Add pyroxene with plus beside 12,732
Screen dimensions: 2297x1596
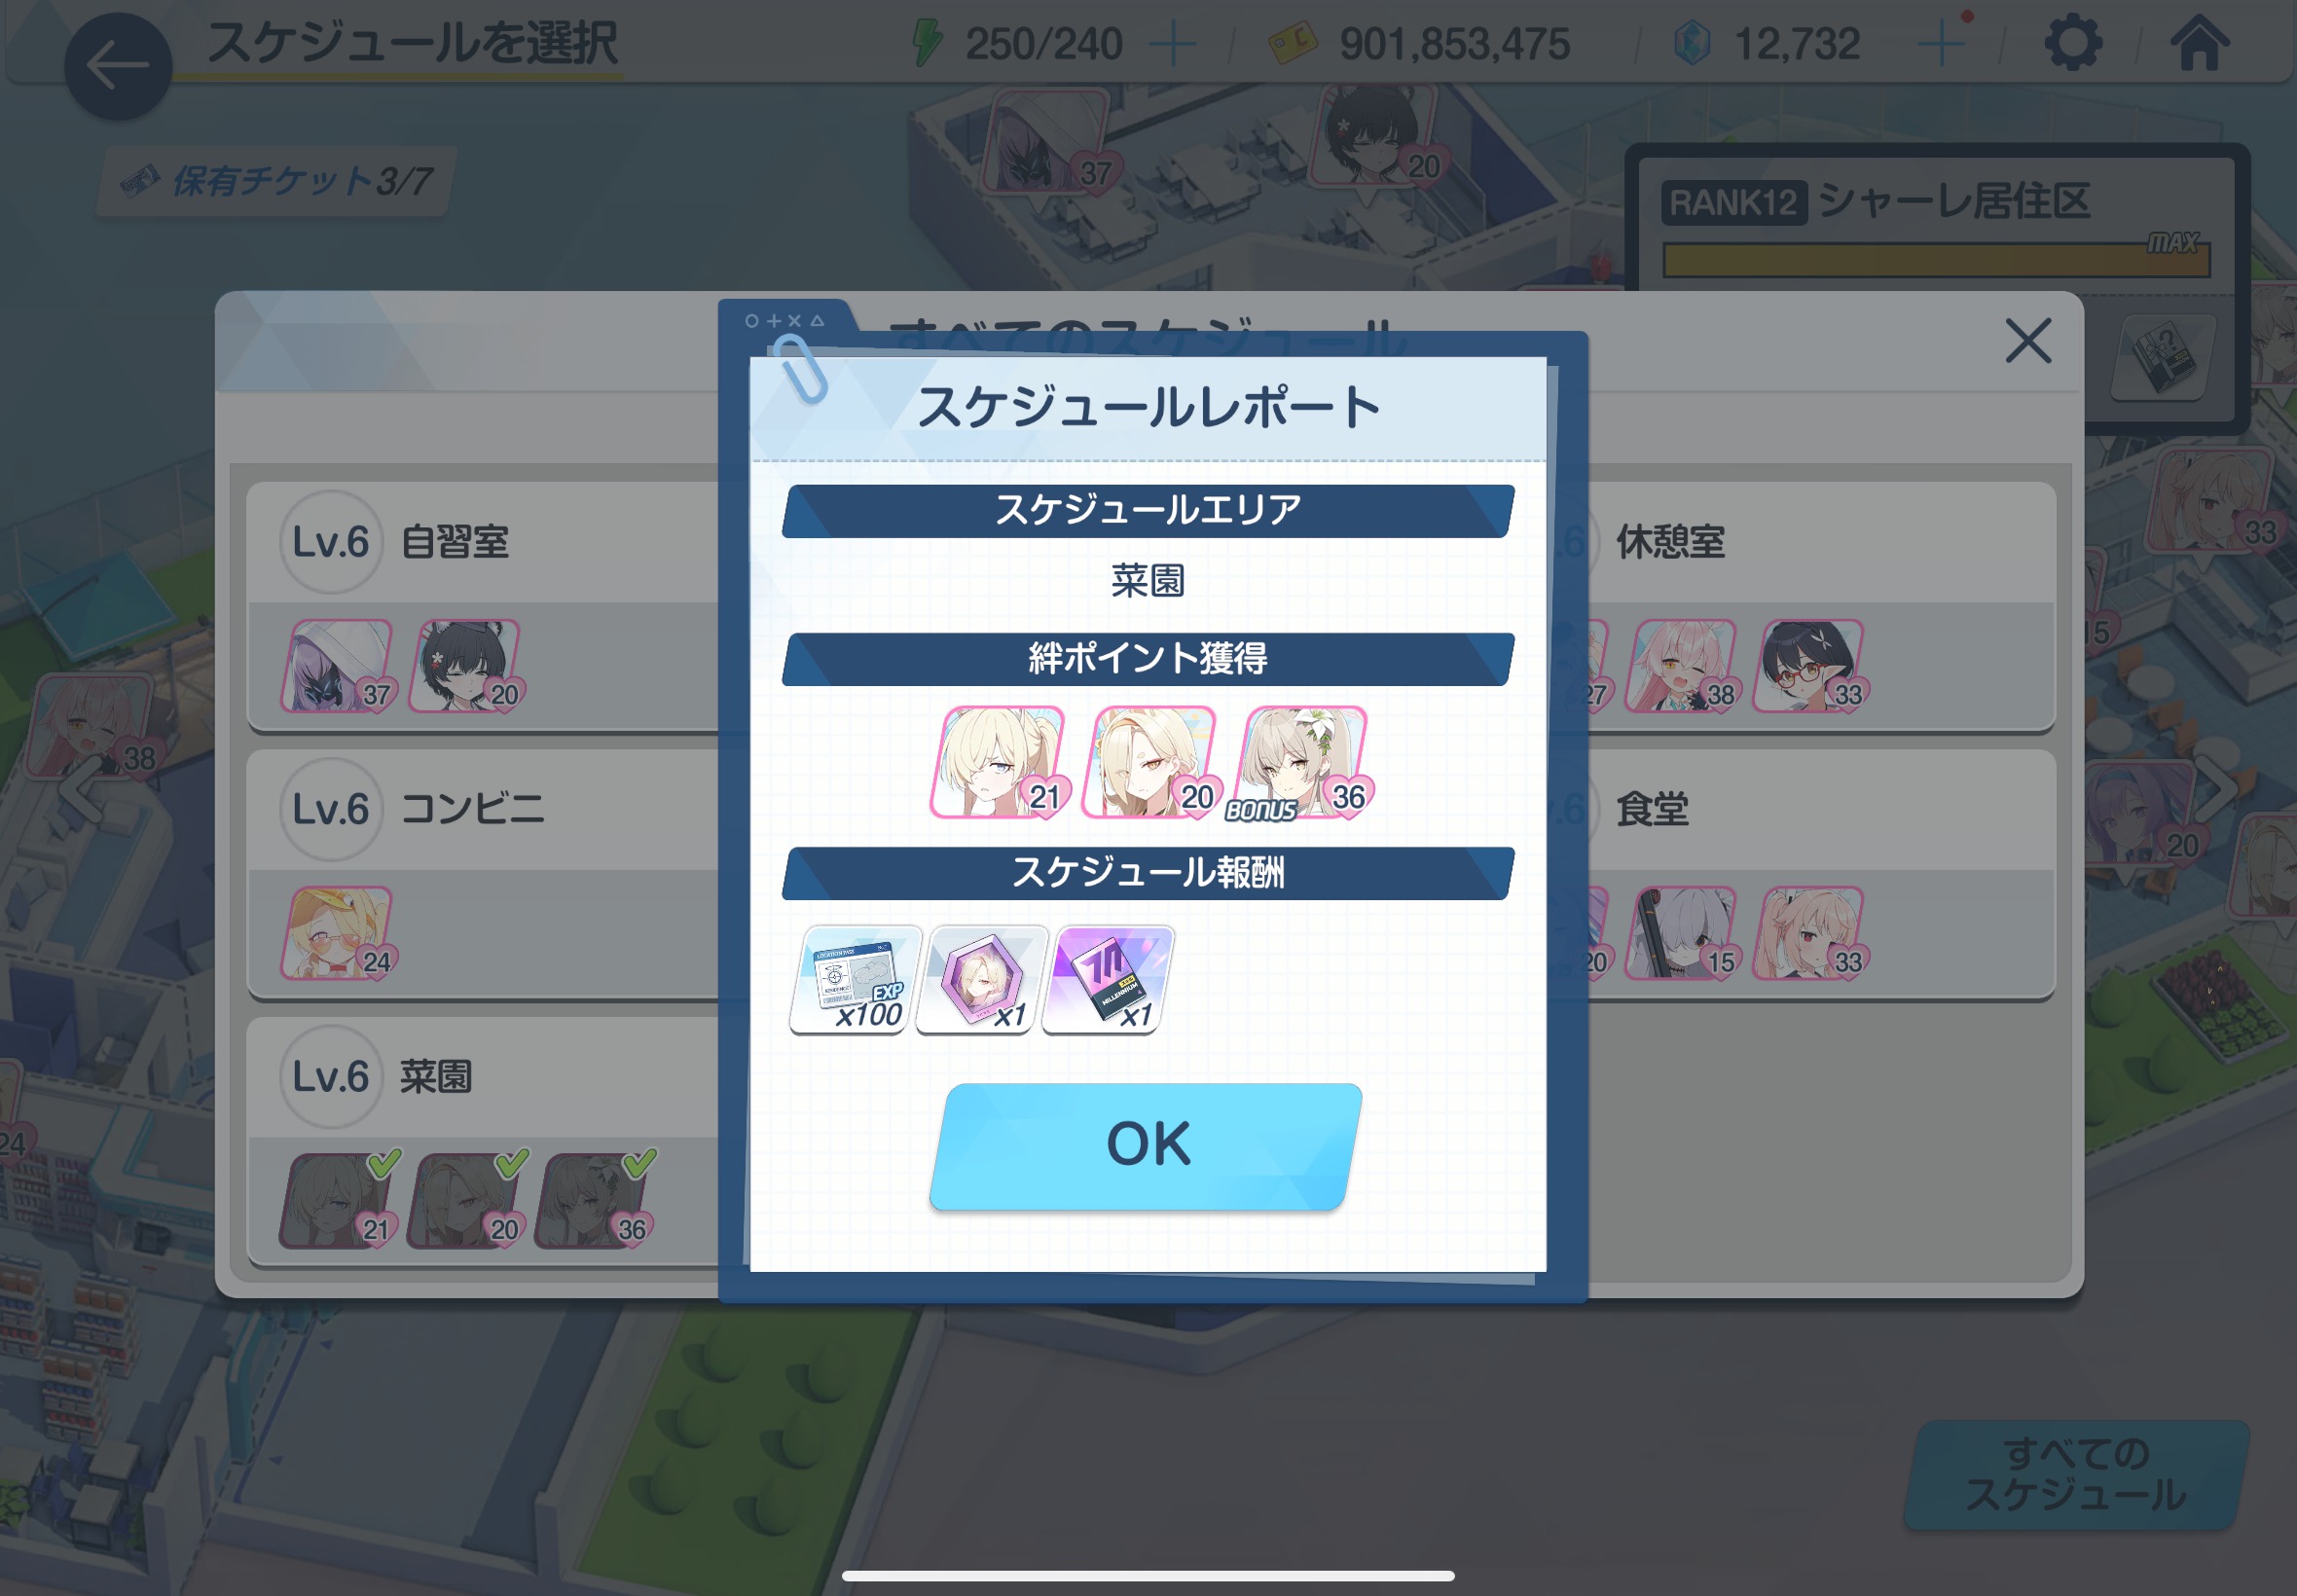1941,45
